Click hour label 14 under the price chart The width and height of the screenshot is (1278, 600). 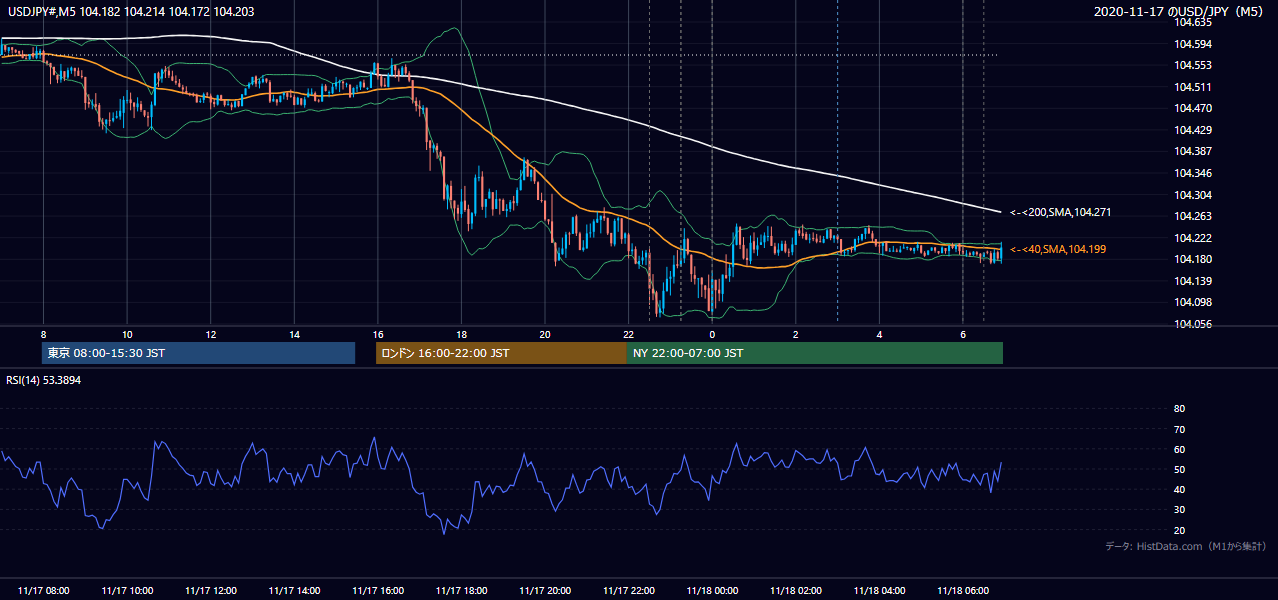(x=294, y=334)
